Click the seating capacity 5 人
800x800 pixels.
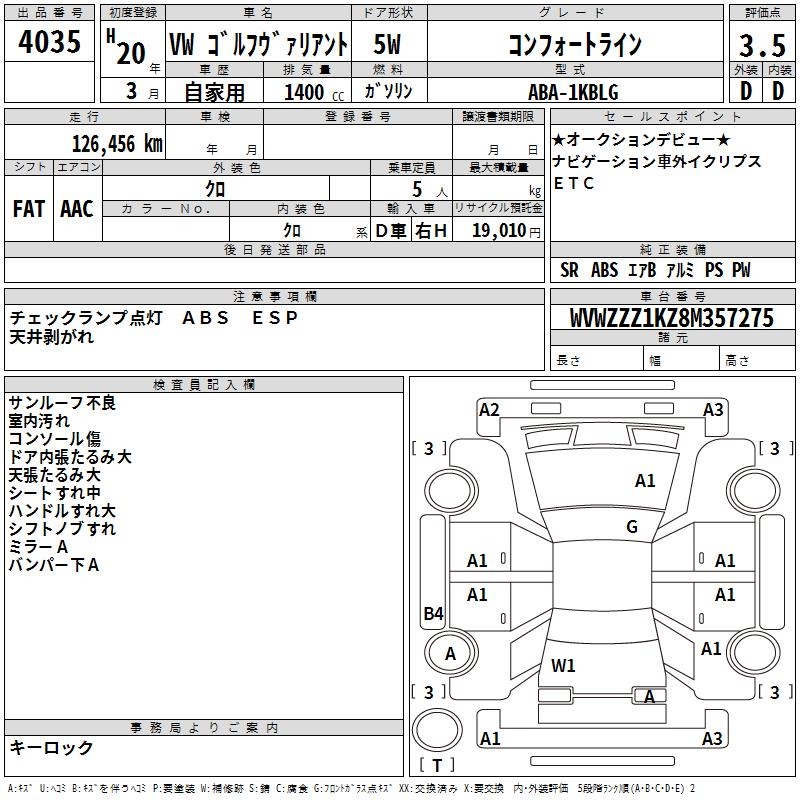tap(430, 190)
